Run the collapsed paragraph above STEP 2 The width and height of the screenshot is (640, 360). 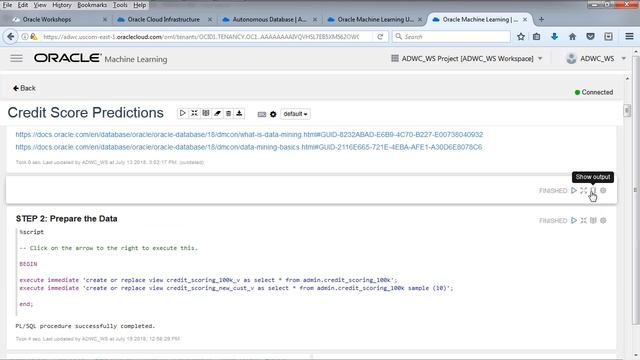point(574,191)
